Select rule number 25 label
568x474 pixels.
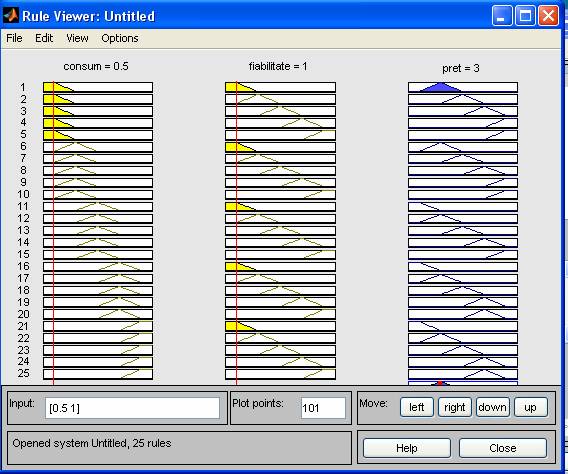pyautogui.click(x=24, y=373)
